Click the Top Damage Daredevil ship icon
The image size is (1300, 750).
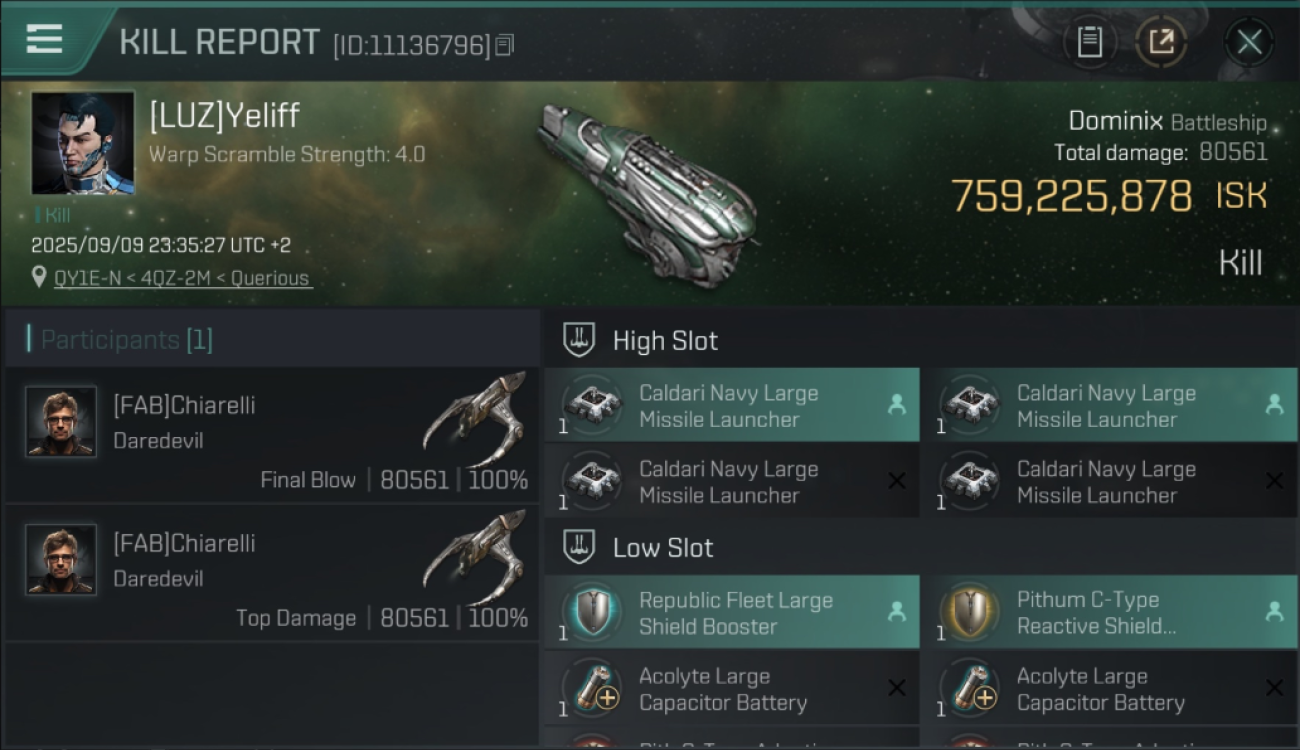tap(475, 560)
